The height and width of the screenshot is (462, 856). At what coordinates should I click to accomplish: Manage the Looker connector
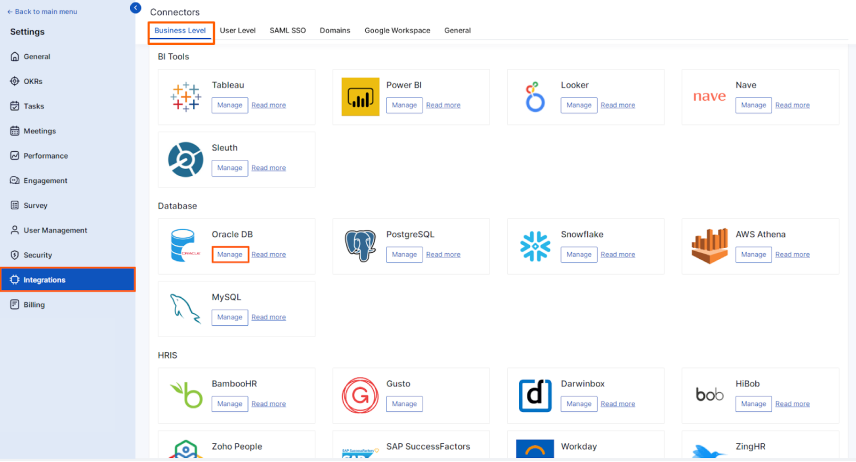[x=579, y=105]
